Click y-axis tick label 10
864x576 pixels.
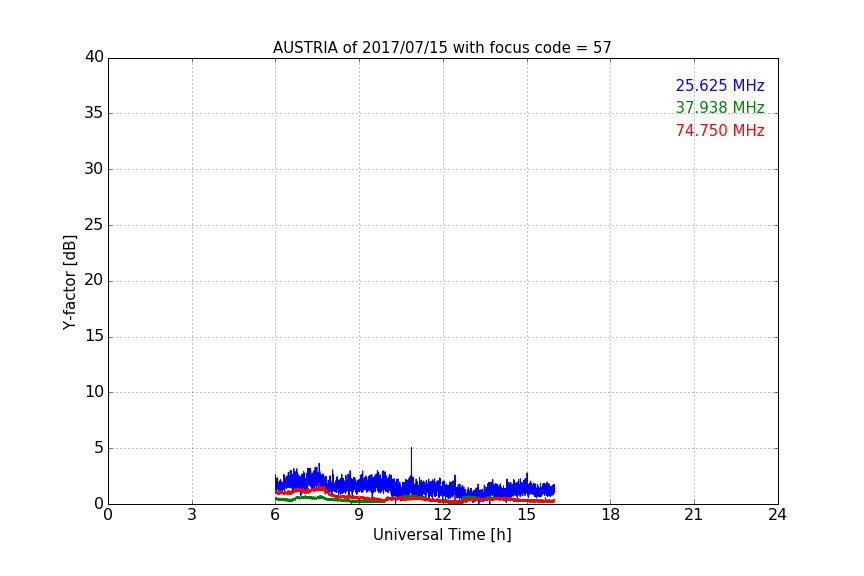(94, 392)
